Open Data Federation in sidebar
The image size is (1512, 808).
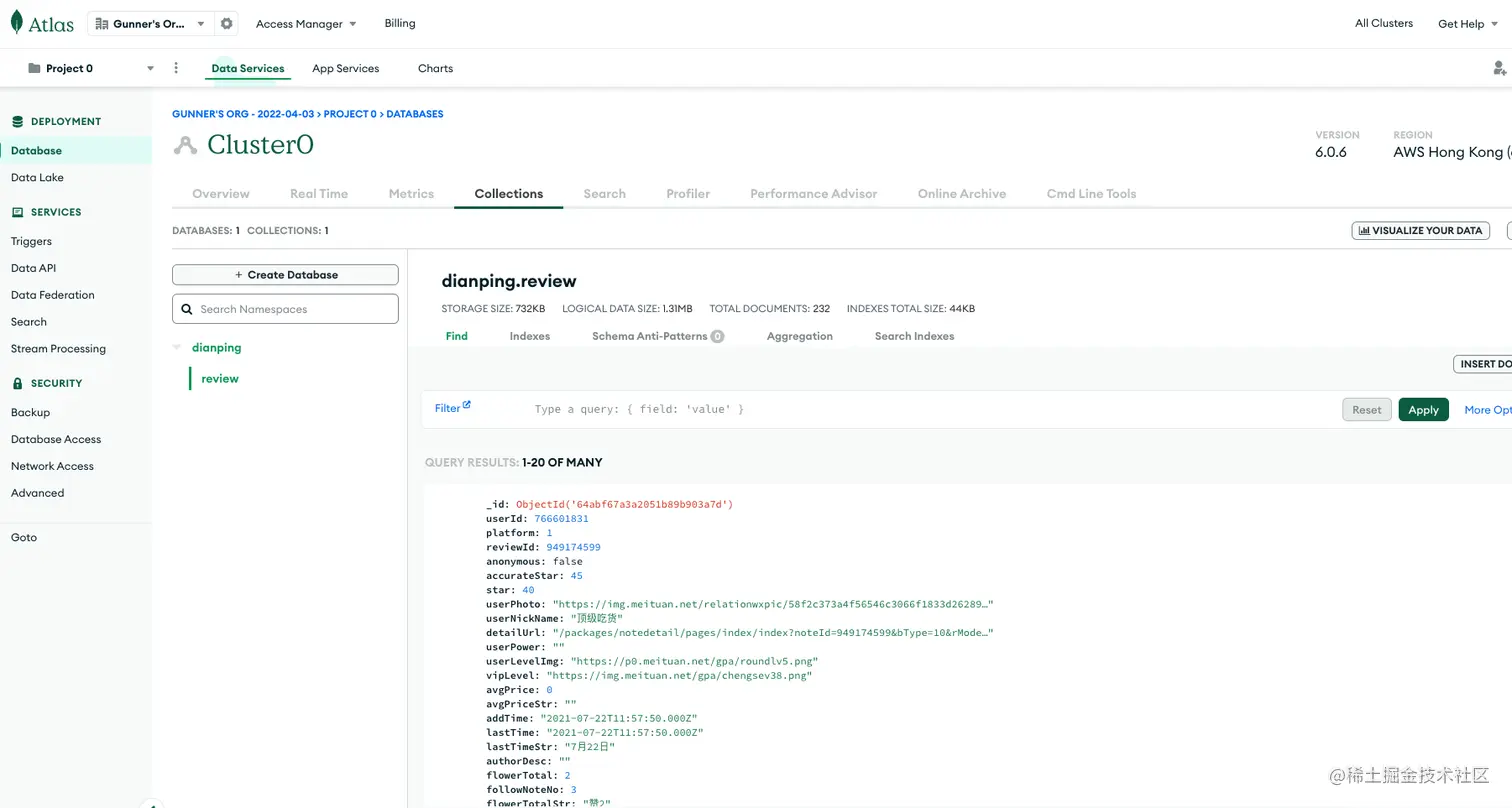point(52,295)
